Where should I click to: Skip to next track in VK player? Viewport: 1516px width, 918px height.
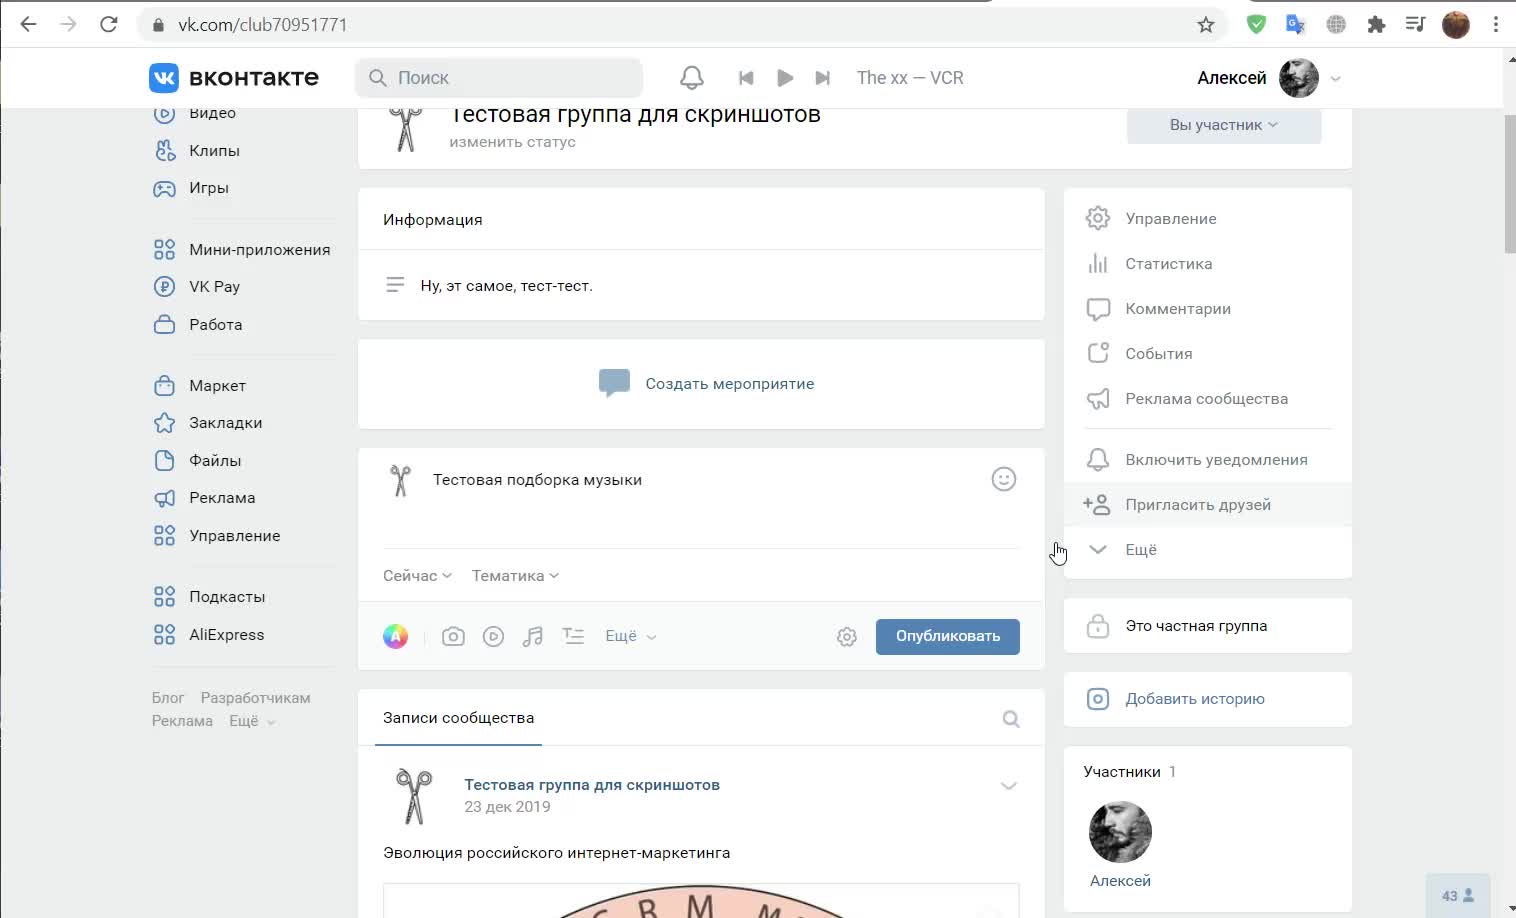(x=823, y=78)
